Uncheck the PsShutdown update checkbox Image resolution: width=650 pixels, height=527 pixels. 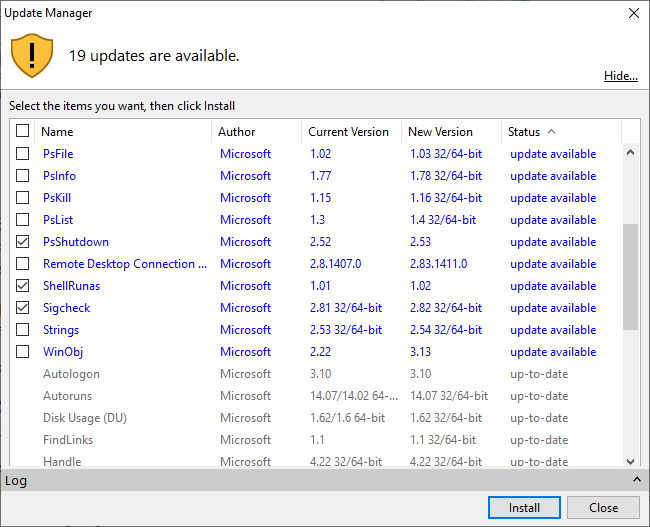click(x=22, y=241)
